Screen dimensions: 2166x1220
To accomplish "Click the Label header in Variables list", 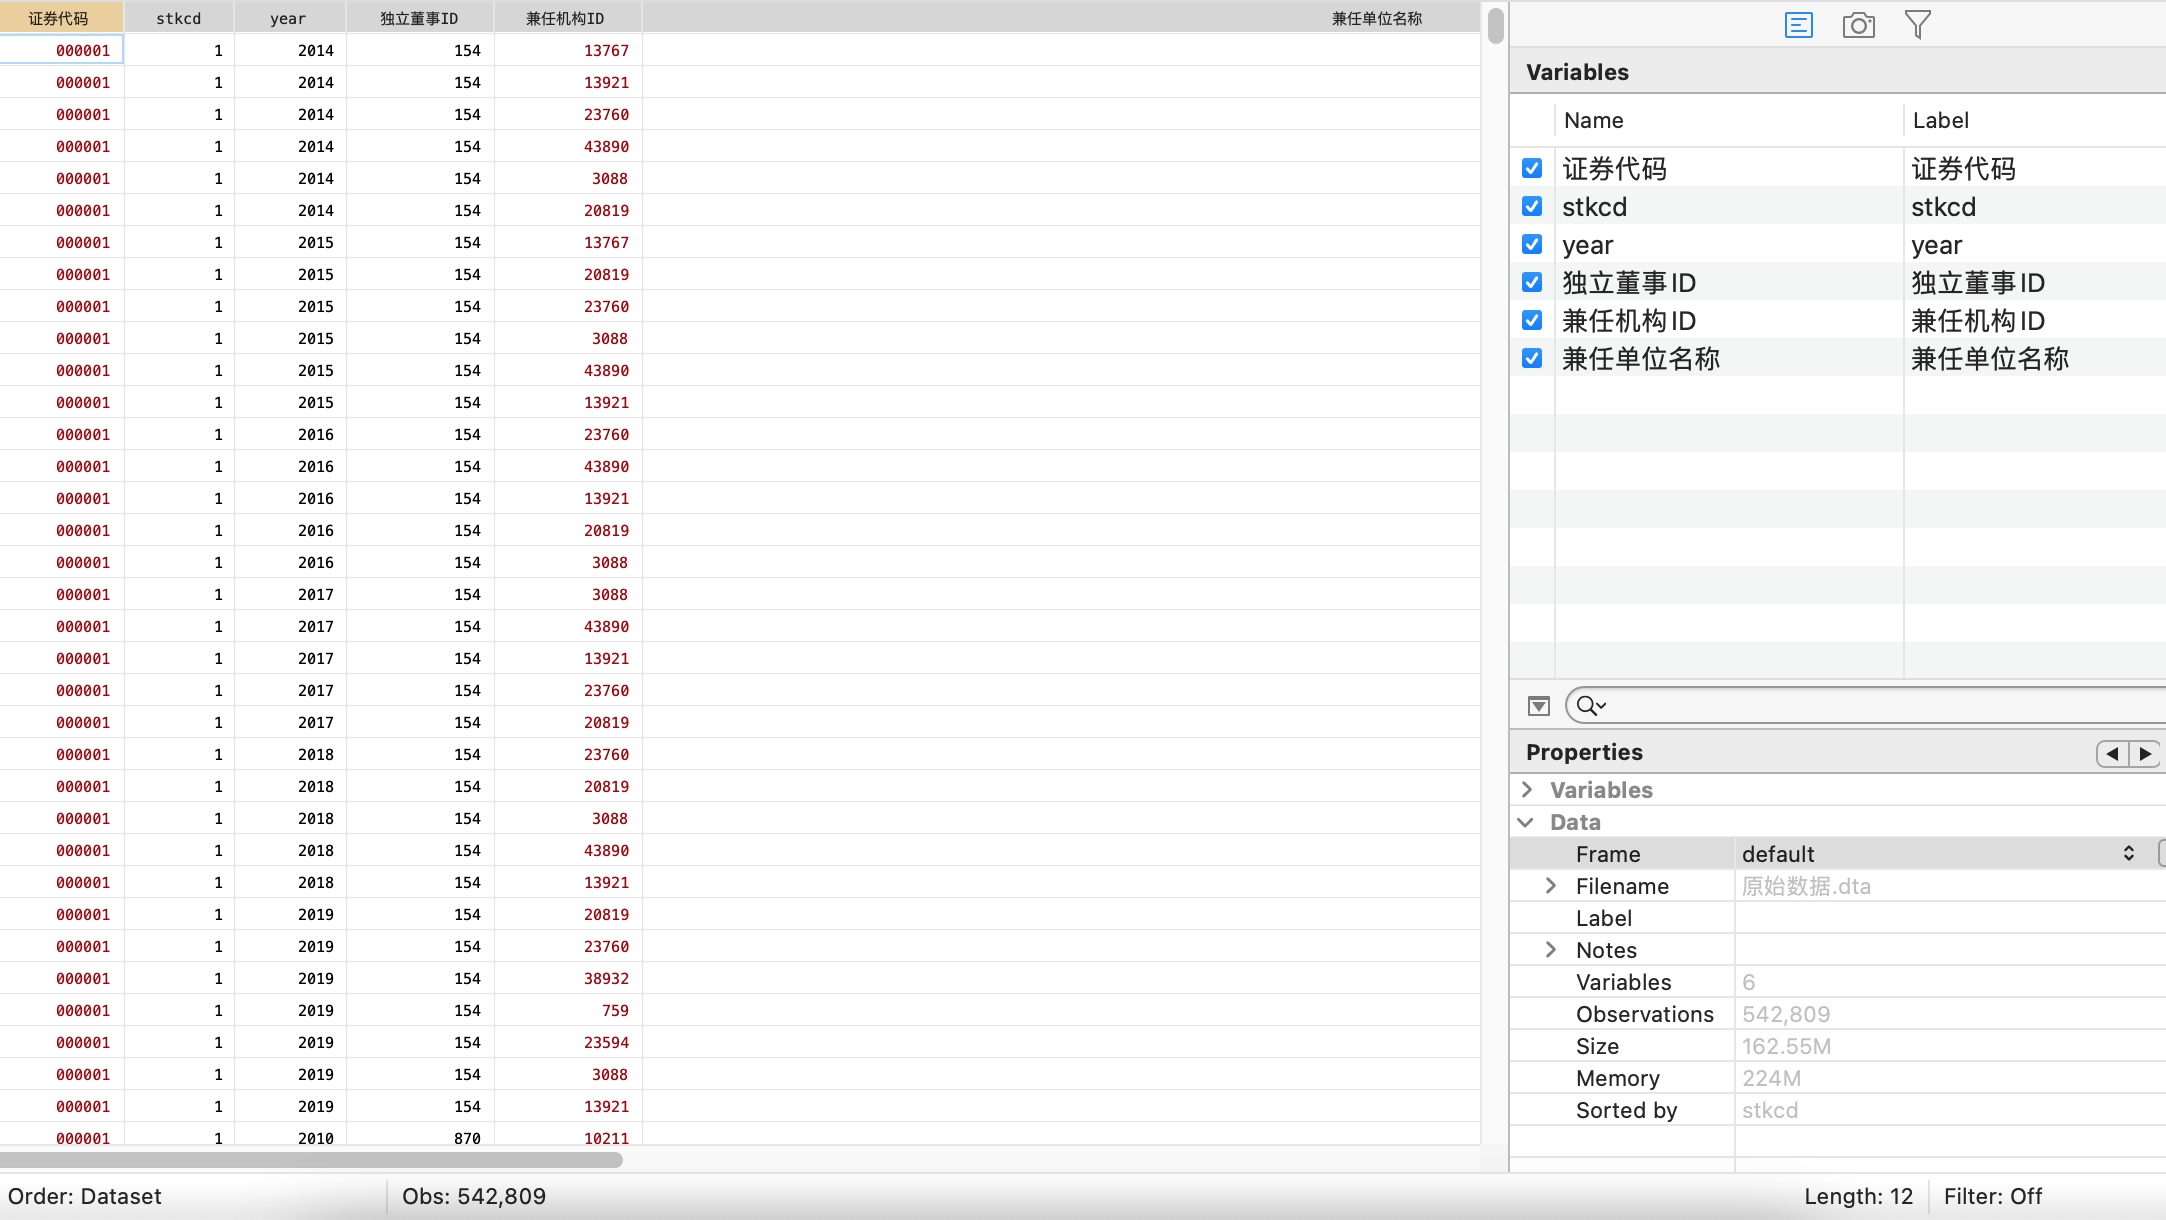I will pyautogui.click(x=1940, y=120).
